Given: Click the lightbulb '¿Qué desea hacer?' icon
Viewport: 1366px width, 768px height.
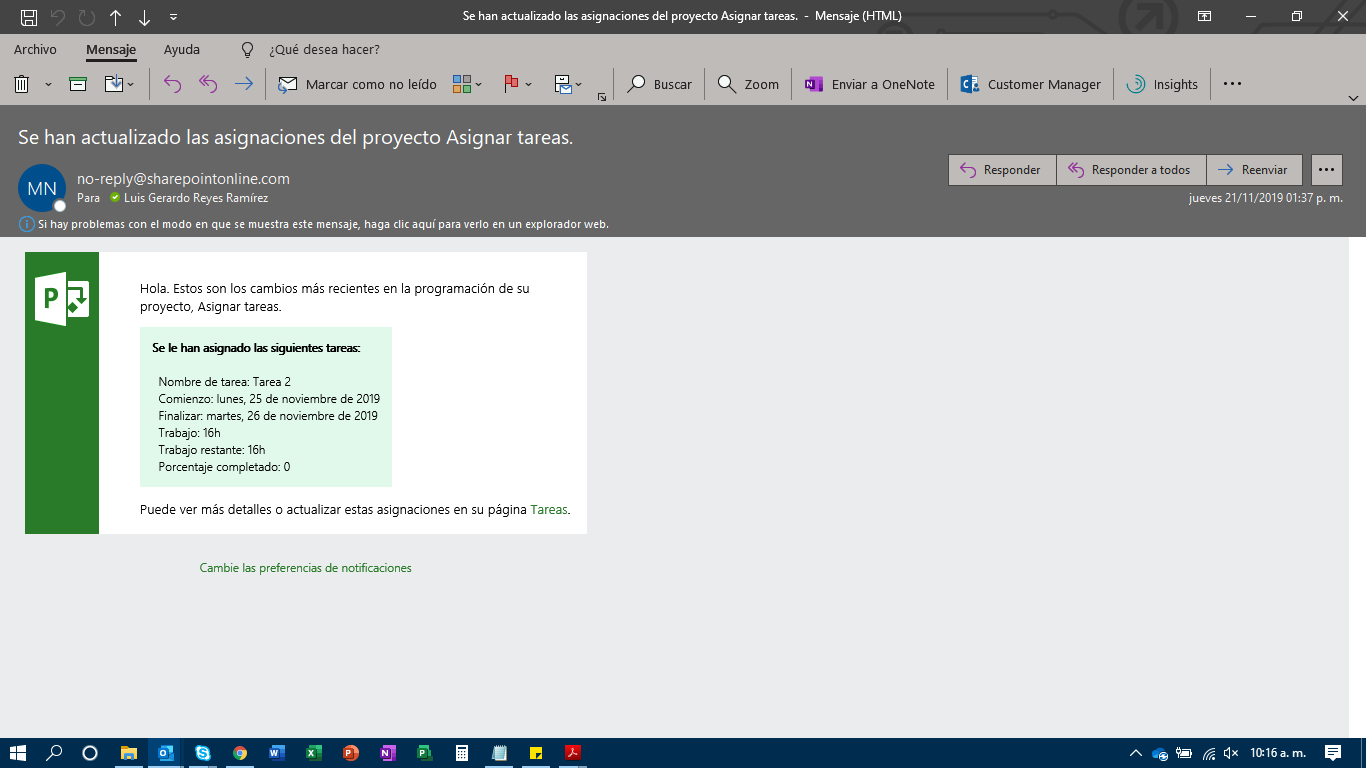Looking at the screenshot, I should coord(248,49).
